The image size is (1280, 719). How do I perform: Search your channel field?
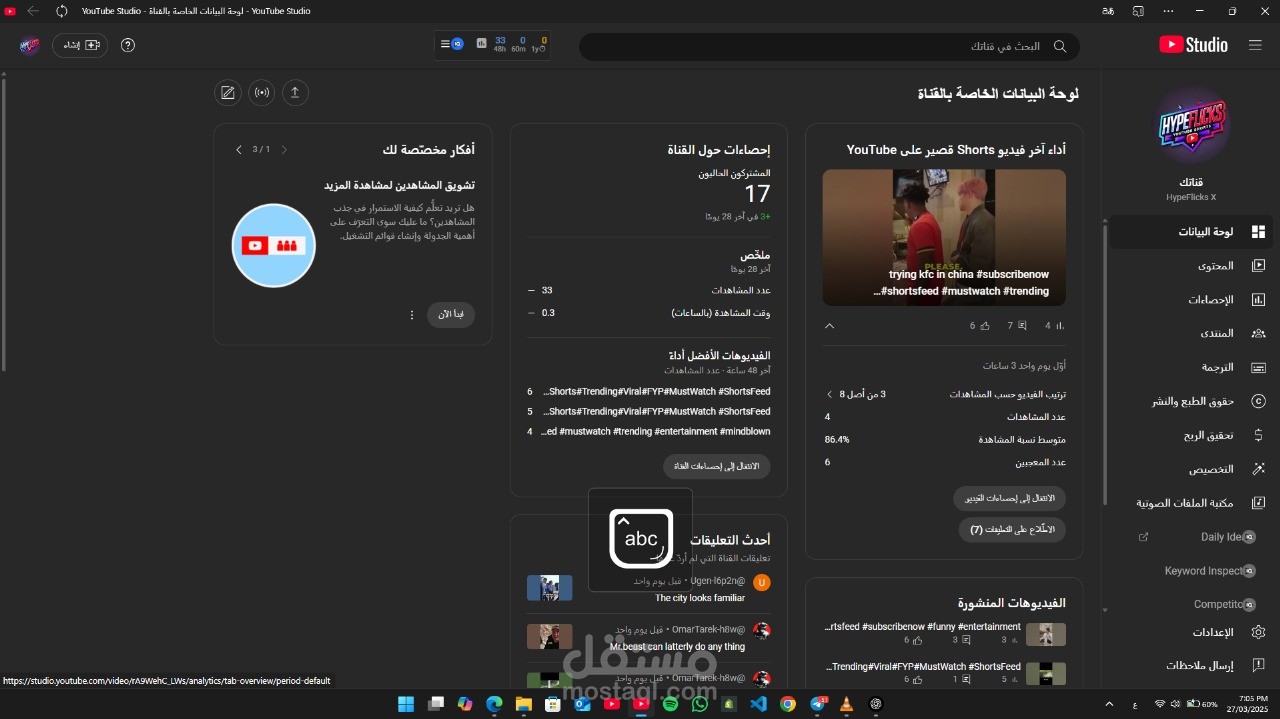(x=829, y=46)
